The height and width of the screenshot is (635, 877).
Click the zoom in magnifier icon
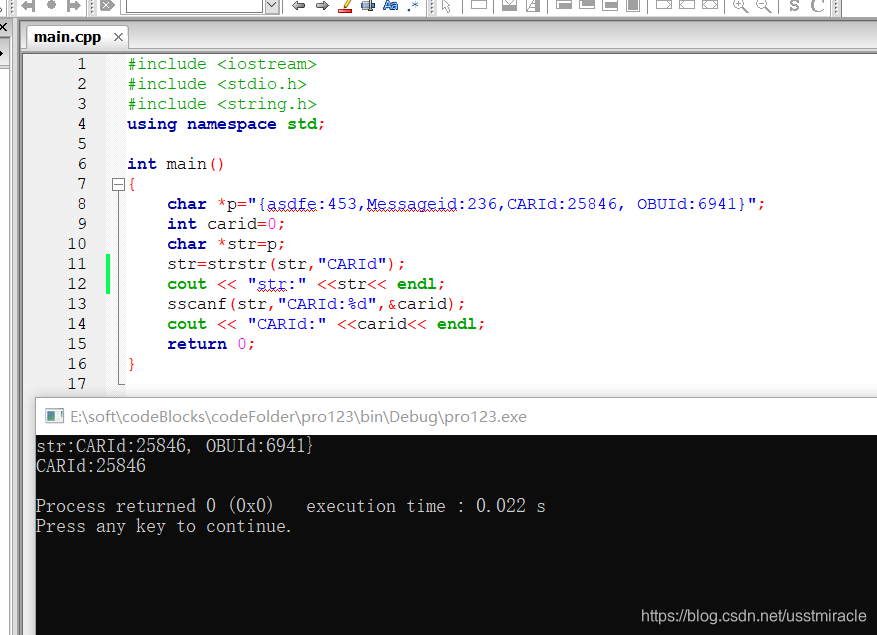(741, 6)
